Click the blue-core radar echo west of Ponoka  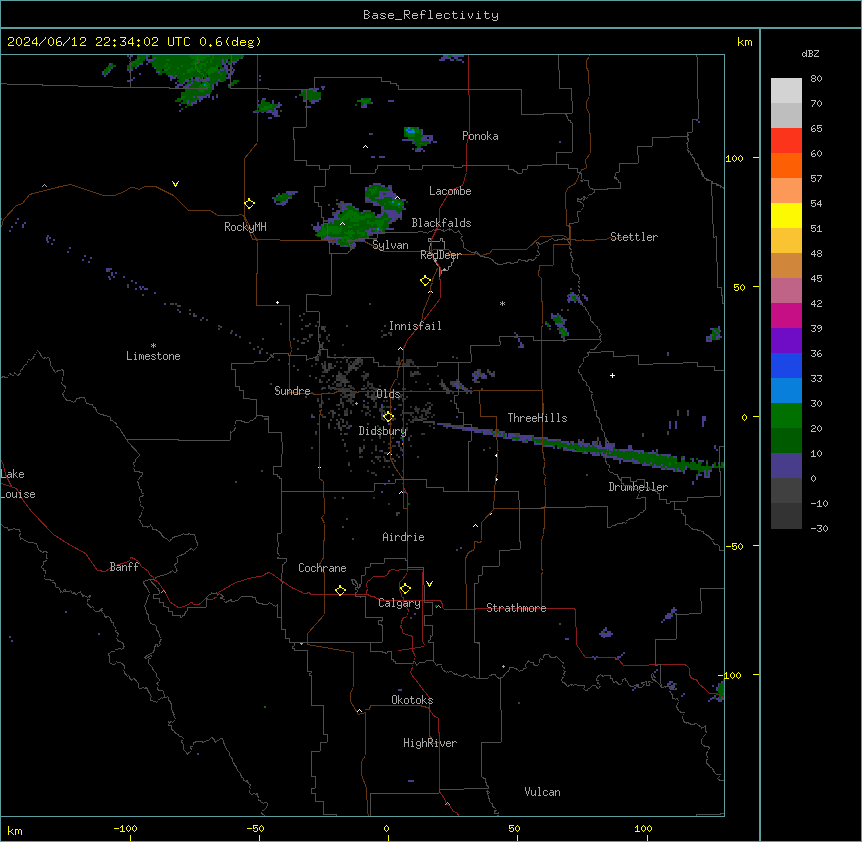click(418, 137)
